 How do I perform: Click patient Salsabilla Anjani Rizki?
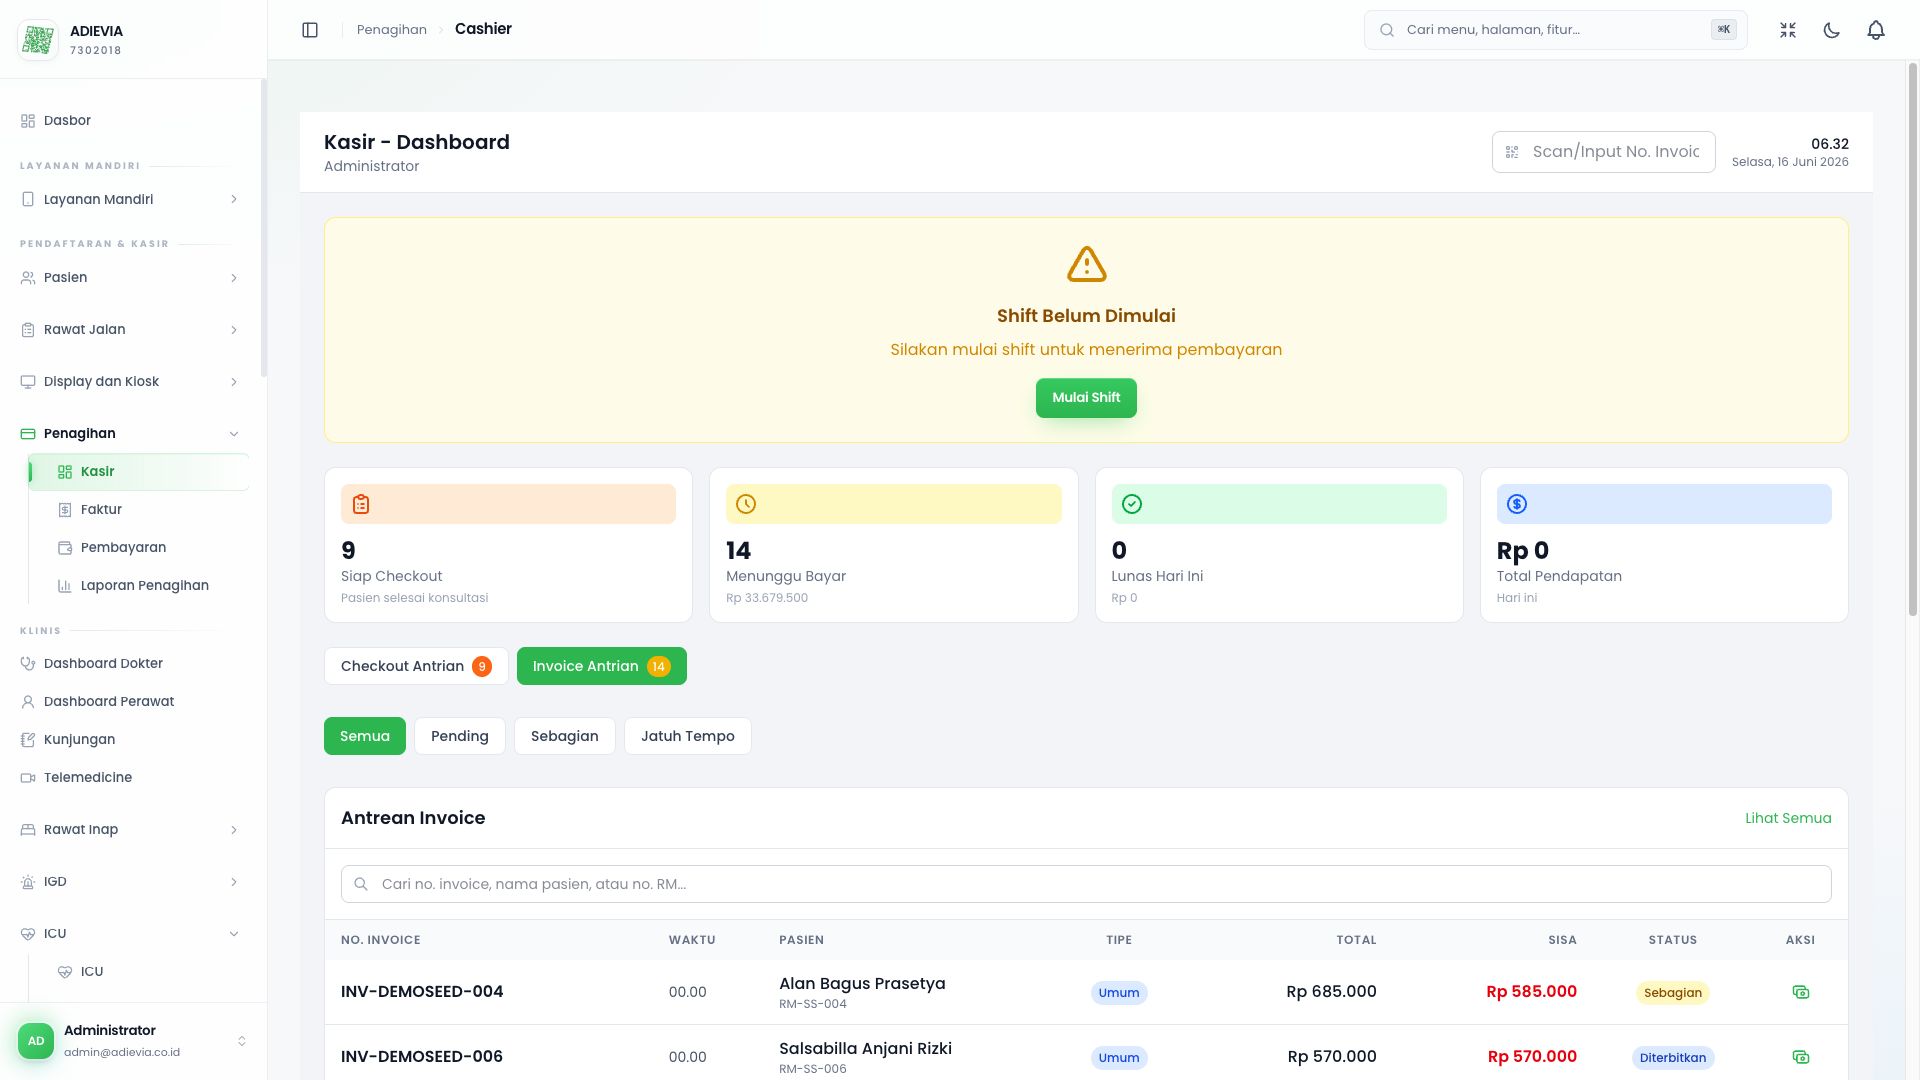coord(865,1049)
